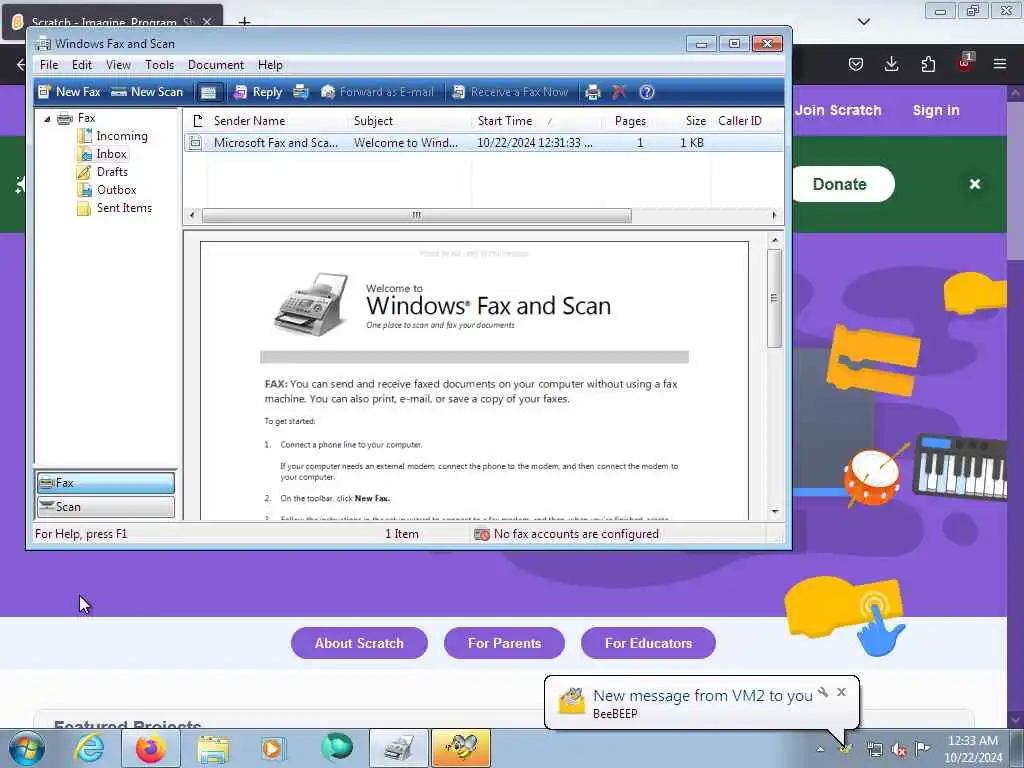Open the Tools menu

pos(159,65)
